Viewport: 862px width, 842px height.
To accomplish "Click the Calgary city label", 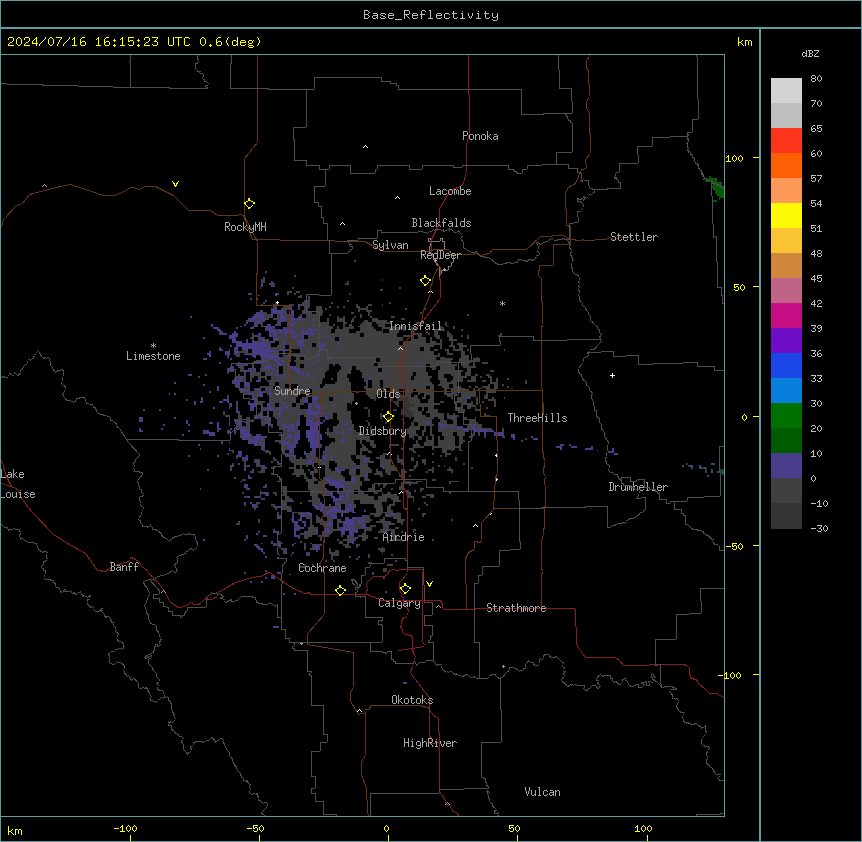I will tap(400, 603).
